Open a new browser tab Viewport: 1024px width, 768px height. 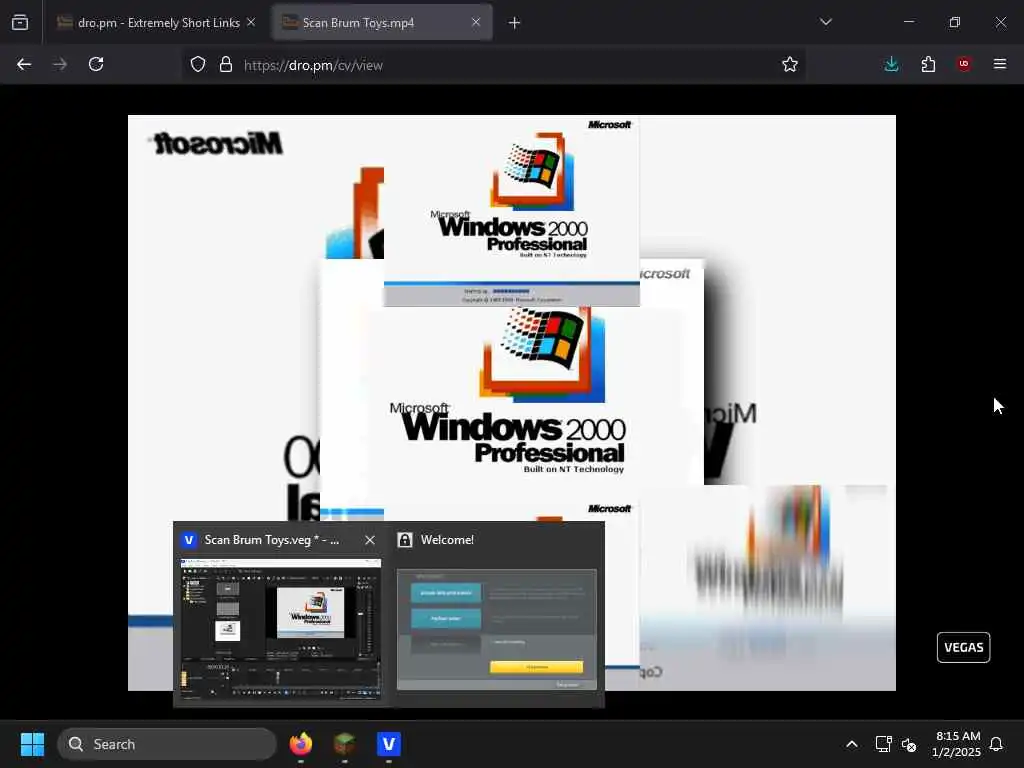click(x=515, y=23)
